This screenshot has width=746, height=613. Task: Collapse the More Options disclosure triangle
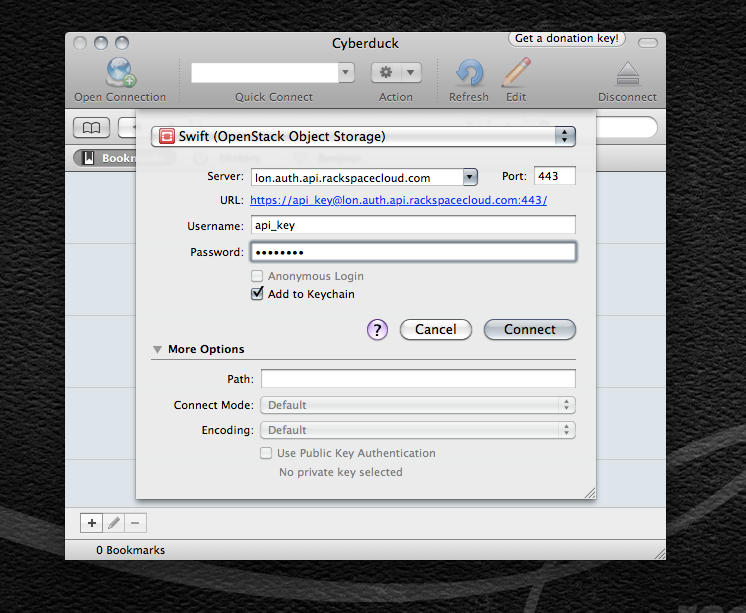[x=157, y=349]
